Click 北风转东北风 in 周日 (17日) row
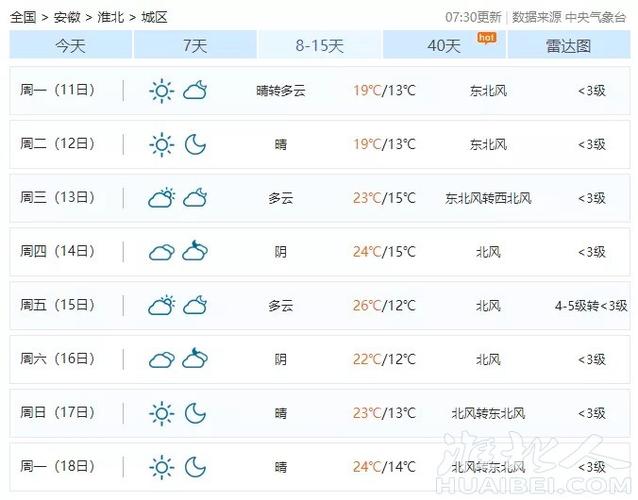638x500 pixels. [488, 413]
